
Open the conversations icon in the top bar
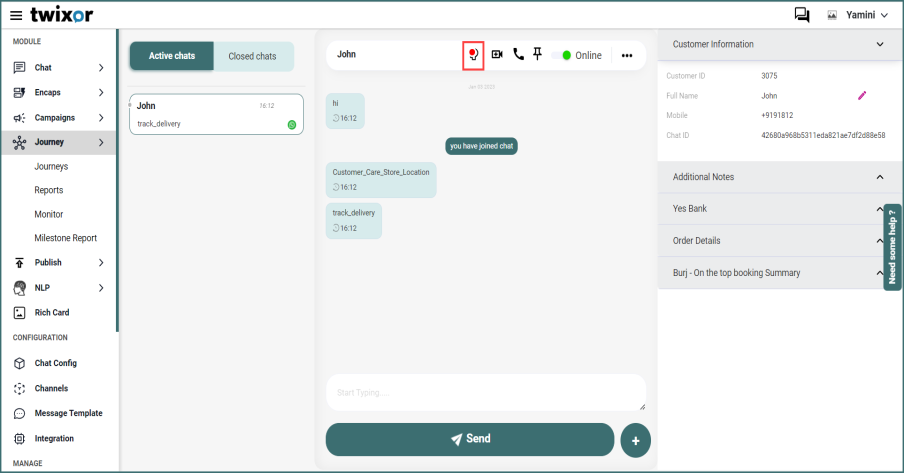pos(801,15)
